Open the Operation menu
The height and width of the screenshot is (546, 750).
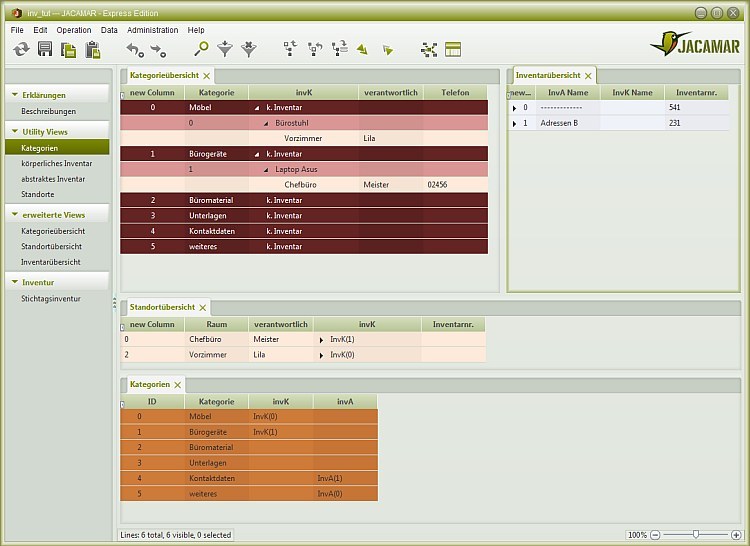point(74,30)
